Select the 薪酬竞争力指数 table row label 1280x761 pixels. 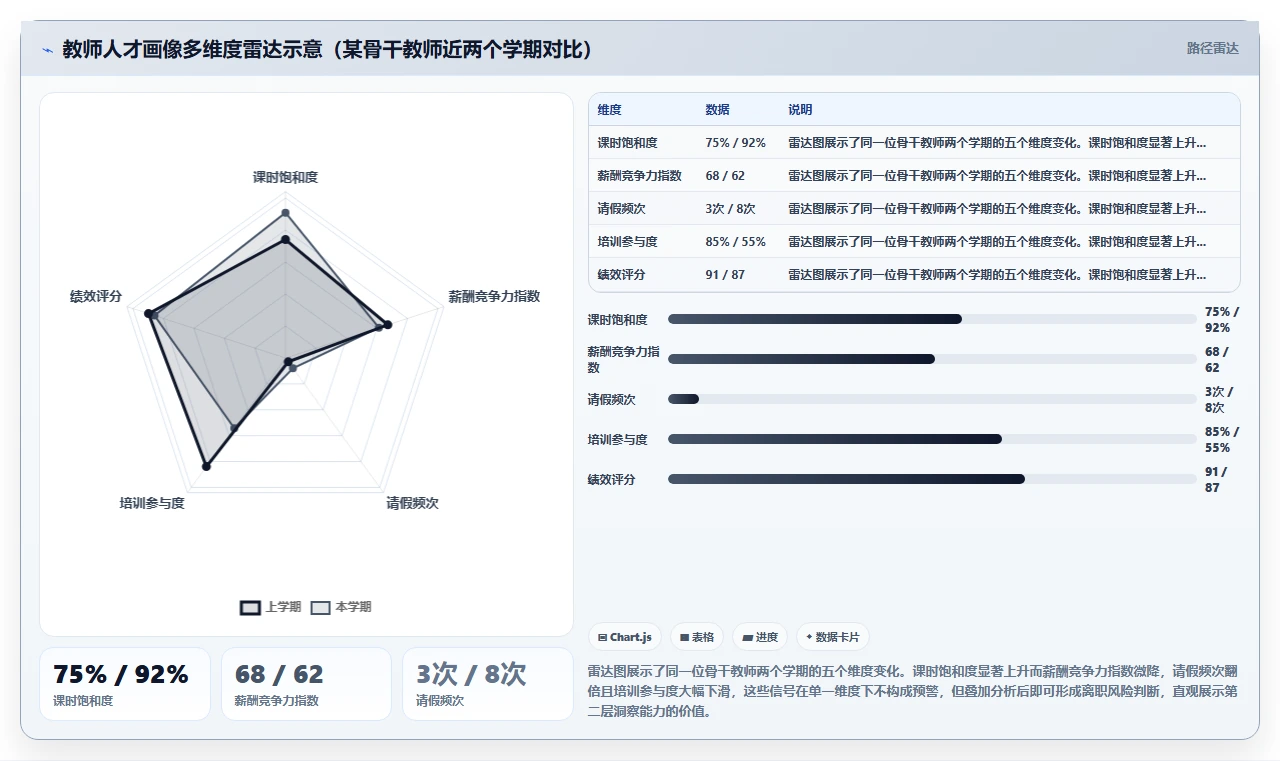pyautogui.click(x=640, y=176)
